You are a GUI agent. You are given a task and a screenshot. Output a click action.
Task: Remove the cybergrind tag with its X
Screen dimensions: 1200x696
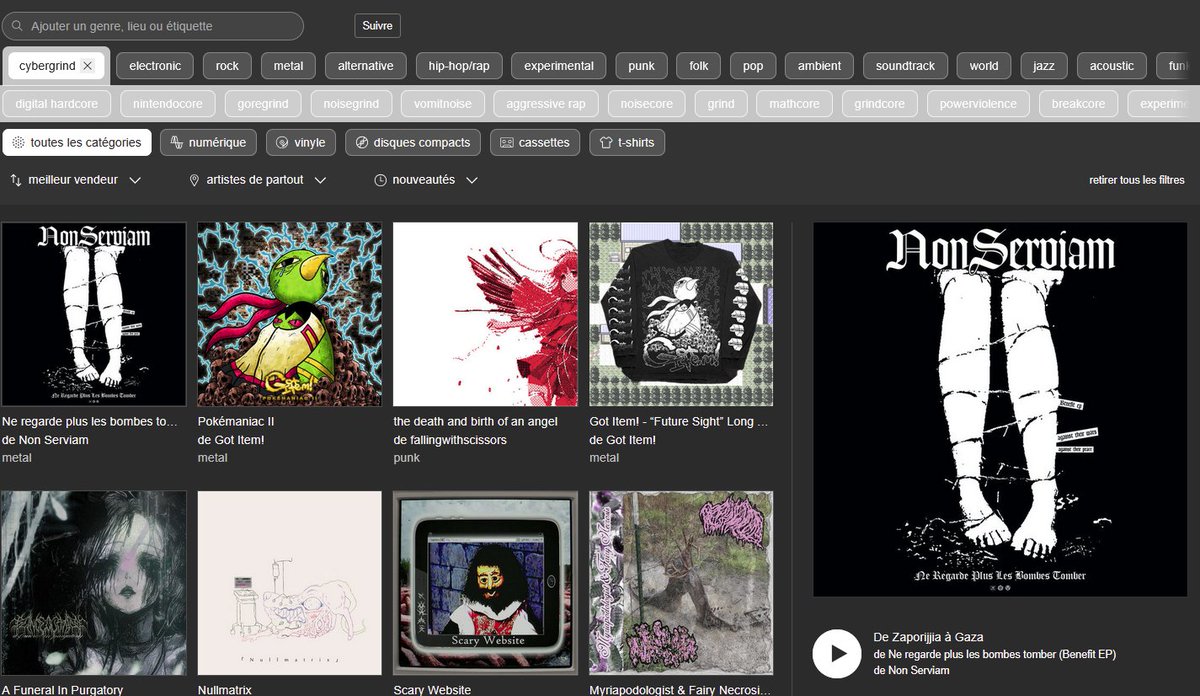pos(87,66)
